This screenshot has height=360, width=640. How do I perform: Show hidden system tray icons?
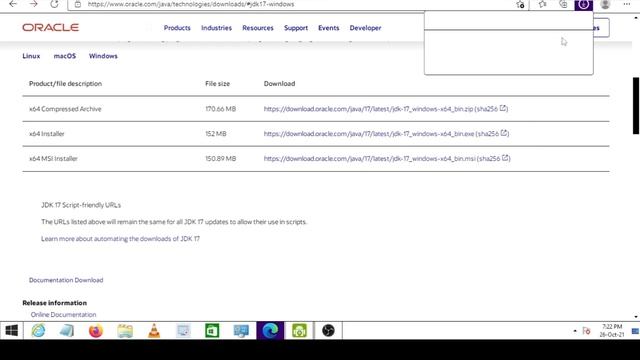tap(575, 331)
